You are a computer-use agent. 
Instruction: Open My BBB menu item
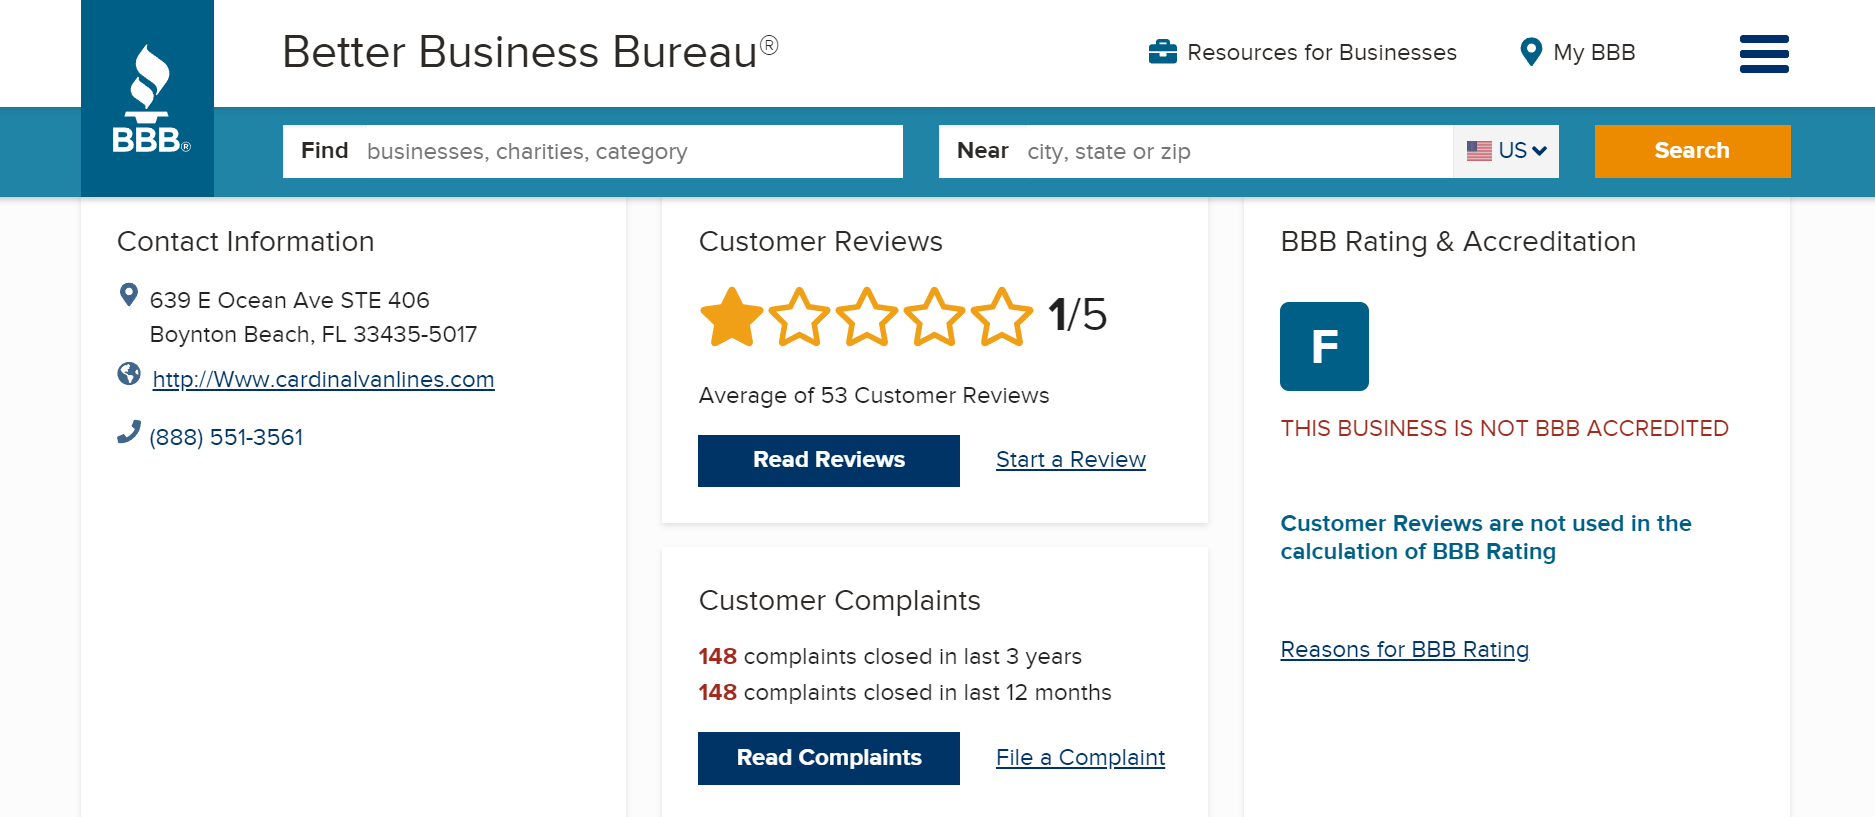pos(1594,52)
